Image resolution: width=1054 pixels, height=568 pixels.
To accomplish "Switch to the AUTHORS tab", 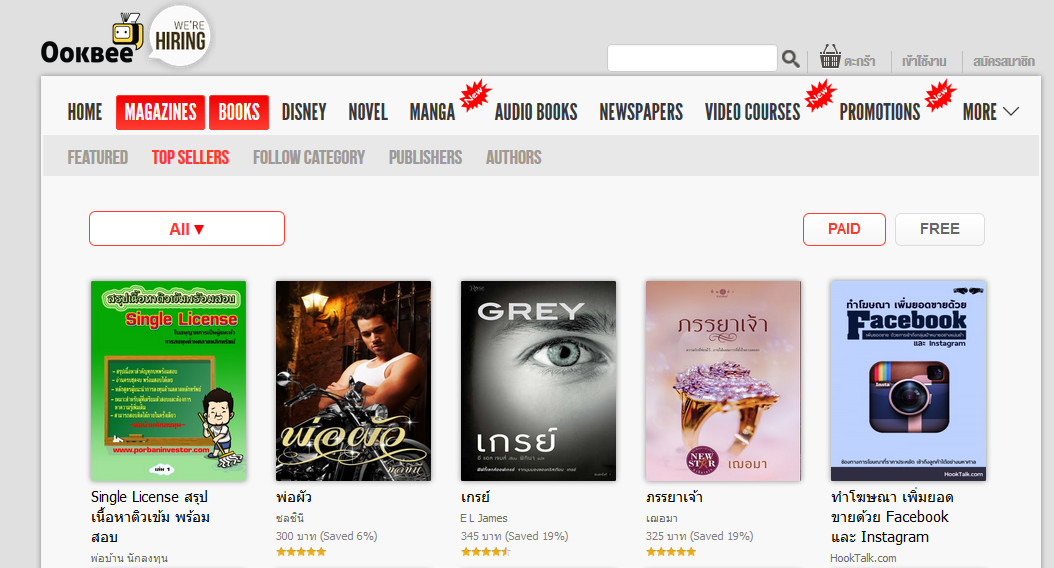I will (514, 157).
